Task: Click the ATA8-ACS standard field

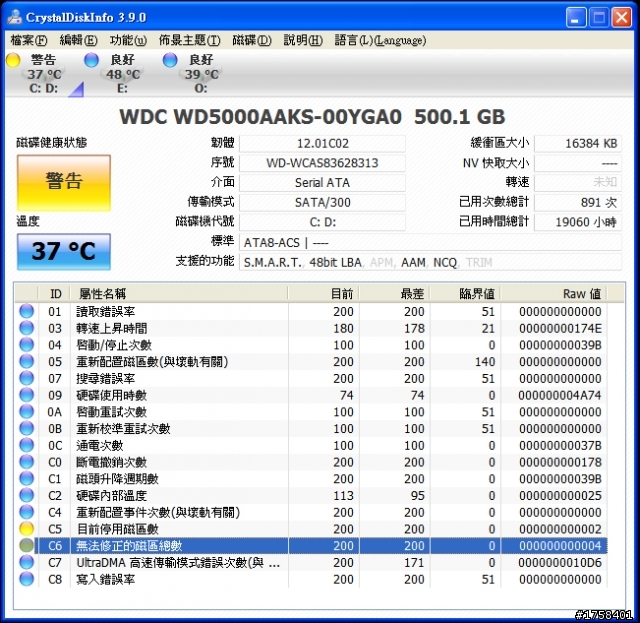Action: coord(430,243)
